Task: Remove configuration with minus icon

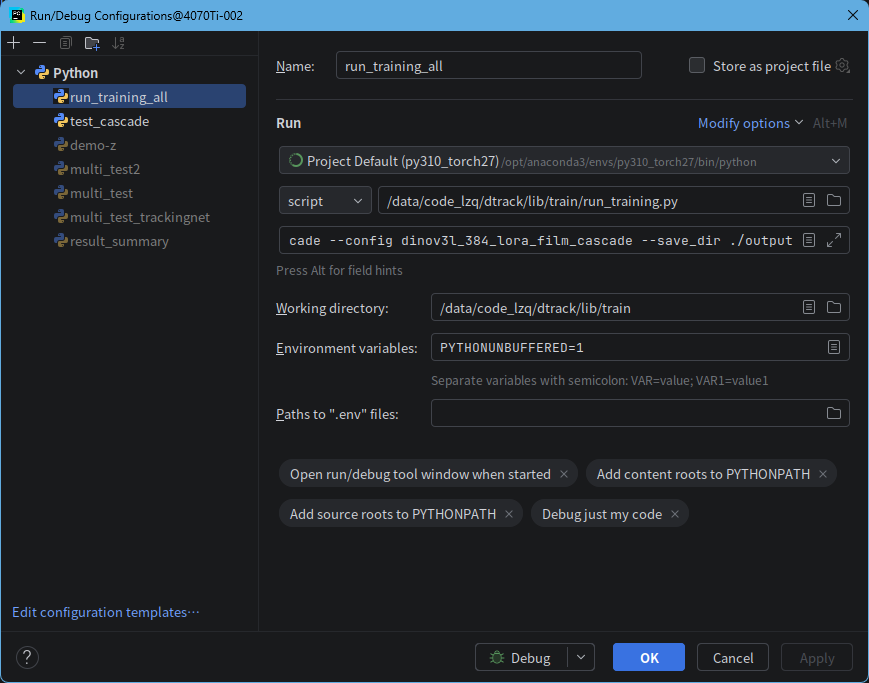Action: (x=39, y=43)
